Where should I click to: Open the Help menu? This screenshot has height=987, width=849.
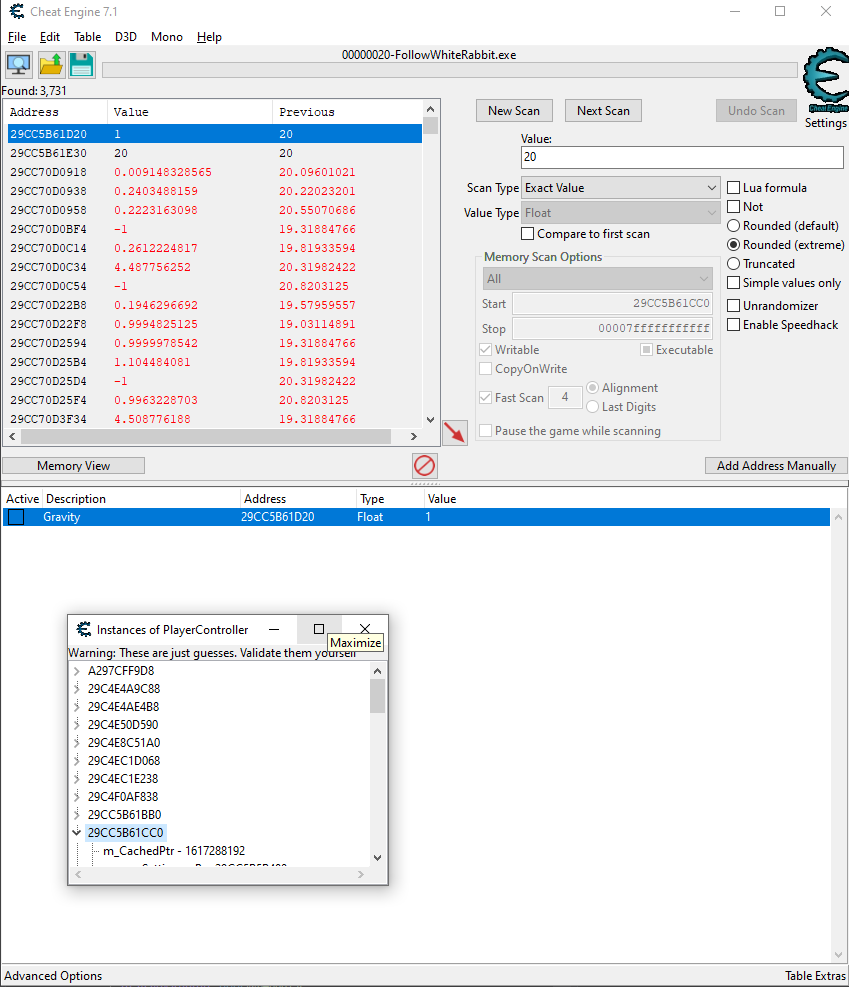[209, 37]
